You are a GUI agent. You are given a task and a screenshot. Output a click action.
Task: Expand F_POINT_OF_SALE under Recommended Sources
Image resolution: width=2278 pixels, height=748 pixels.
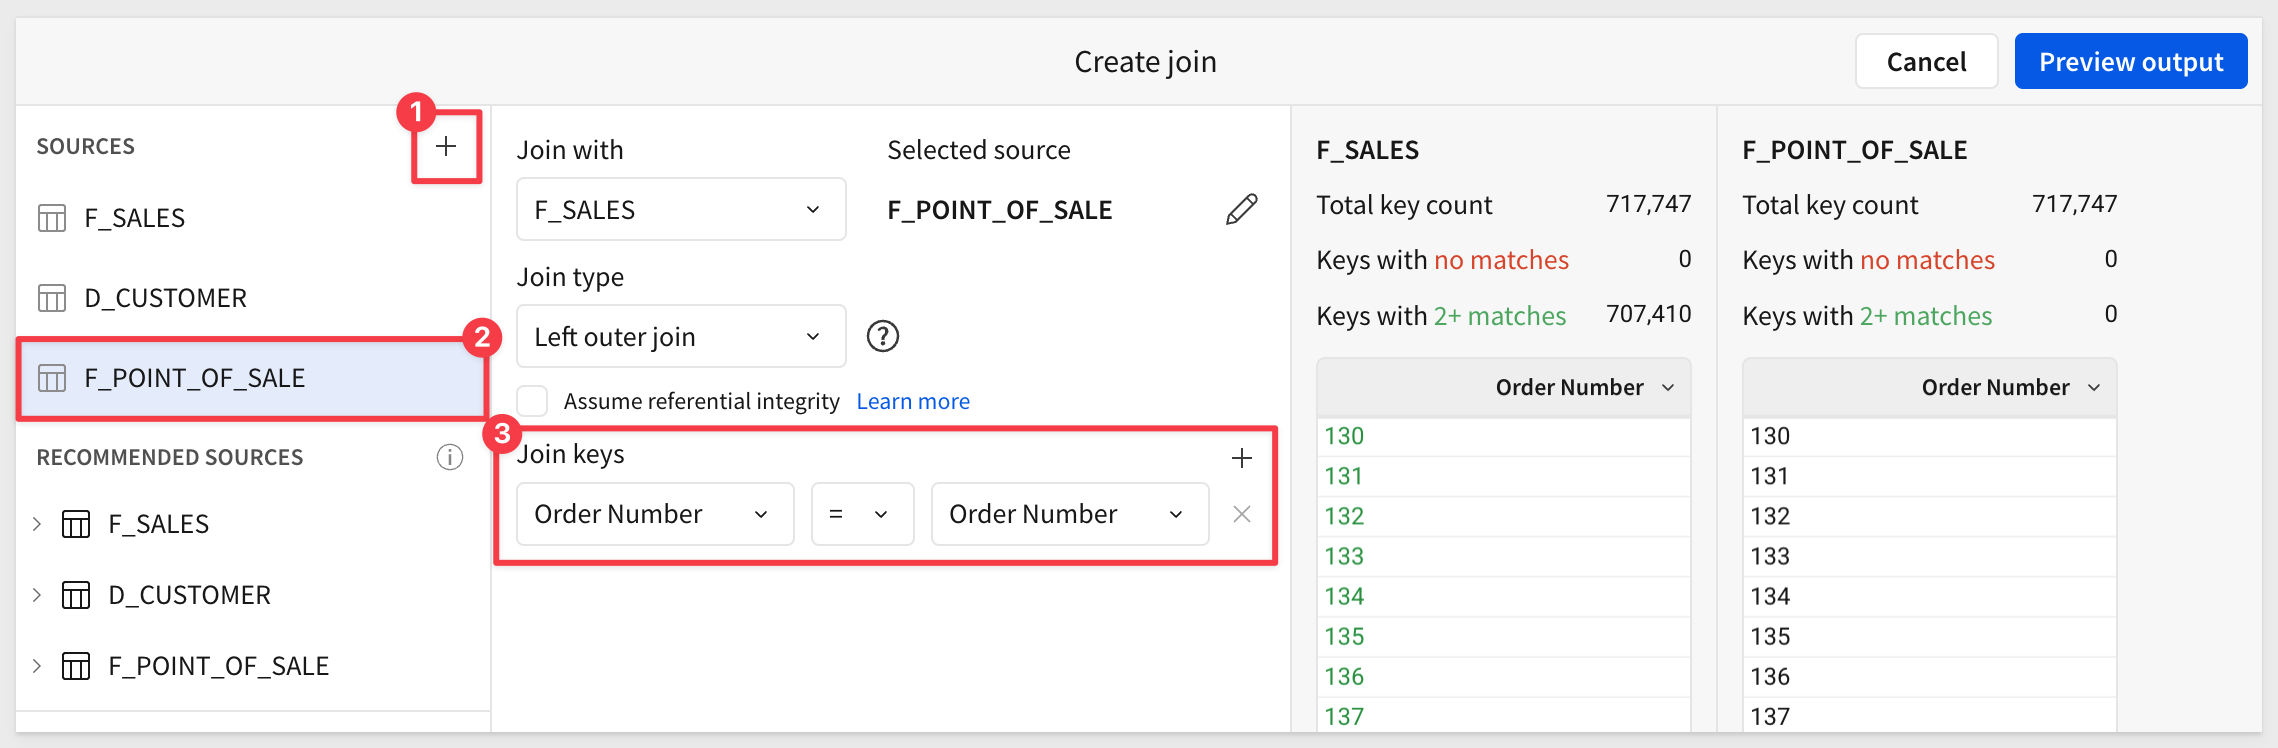[x=37, y=666]
